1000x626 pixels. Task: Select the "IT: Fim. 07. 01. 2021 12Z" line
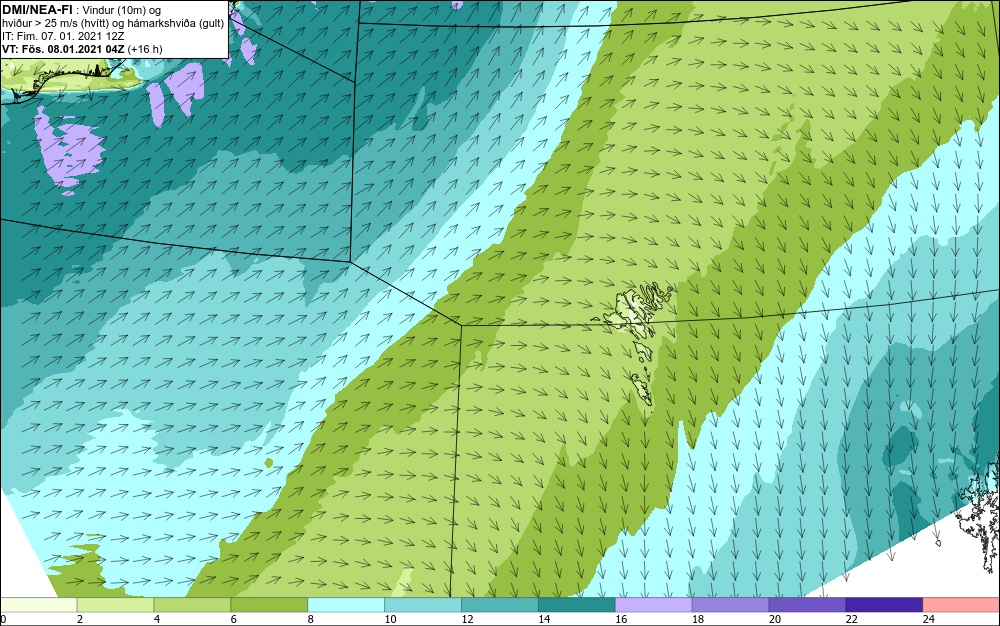tap(62, 36)
